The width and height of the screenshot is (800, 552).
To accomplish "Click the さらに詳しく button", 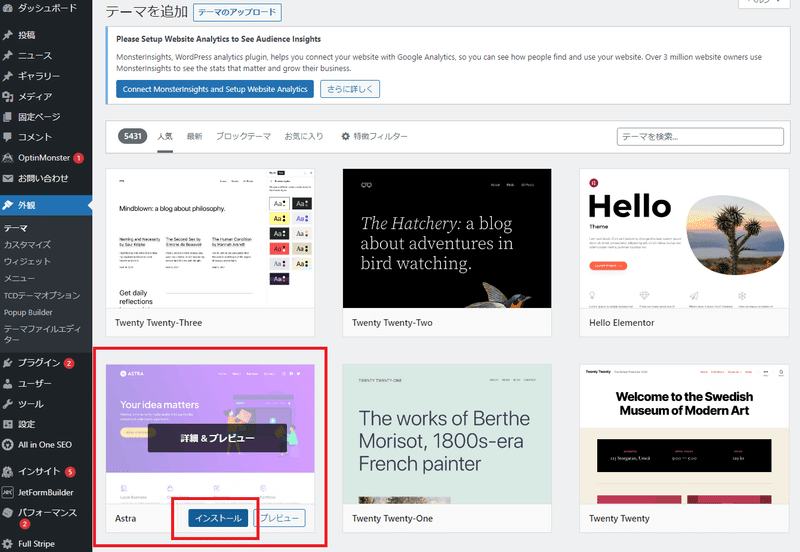I will tap(350, 89).
